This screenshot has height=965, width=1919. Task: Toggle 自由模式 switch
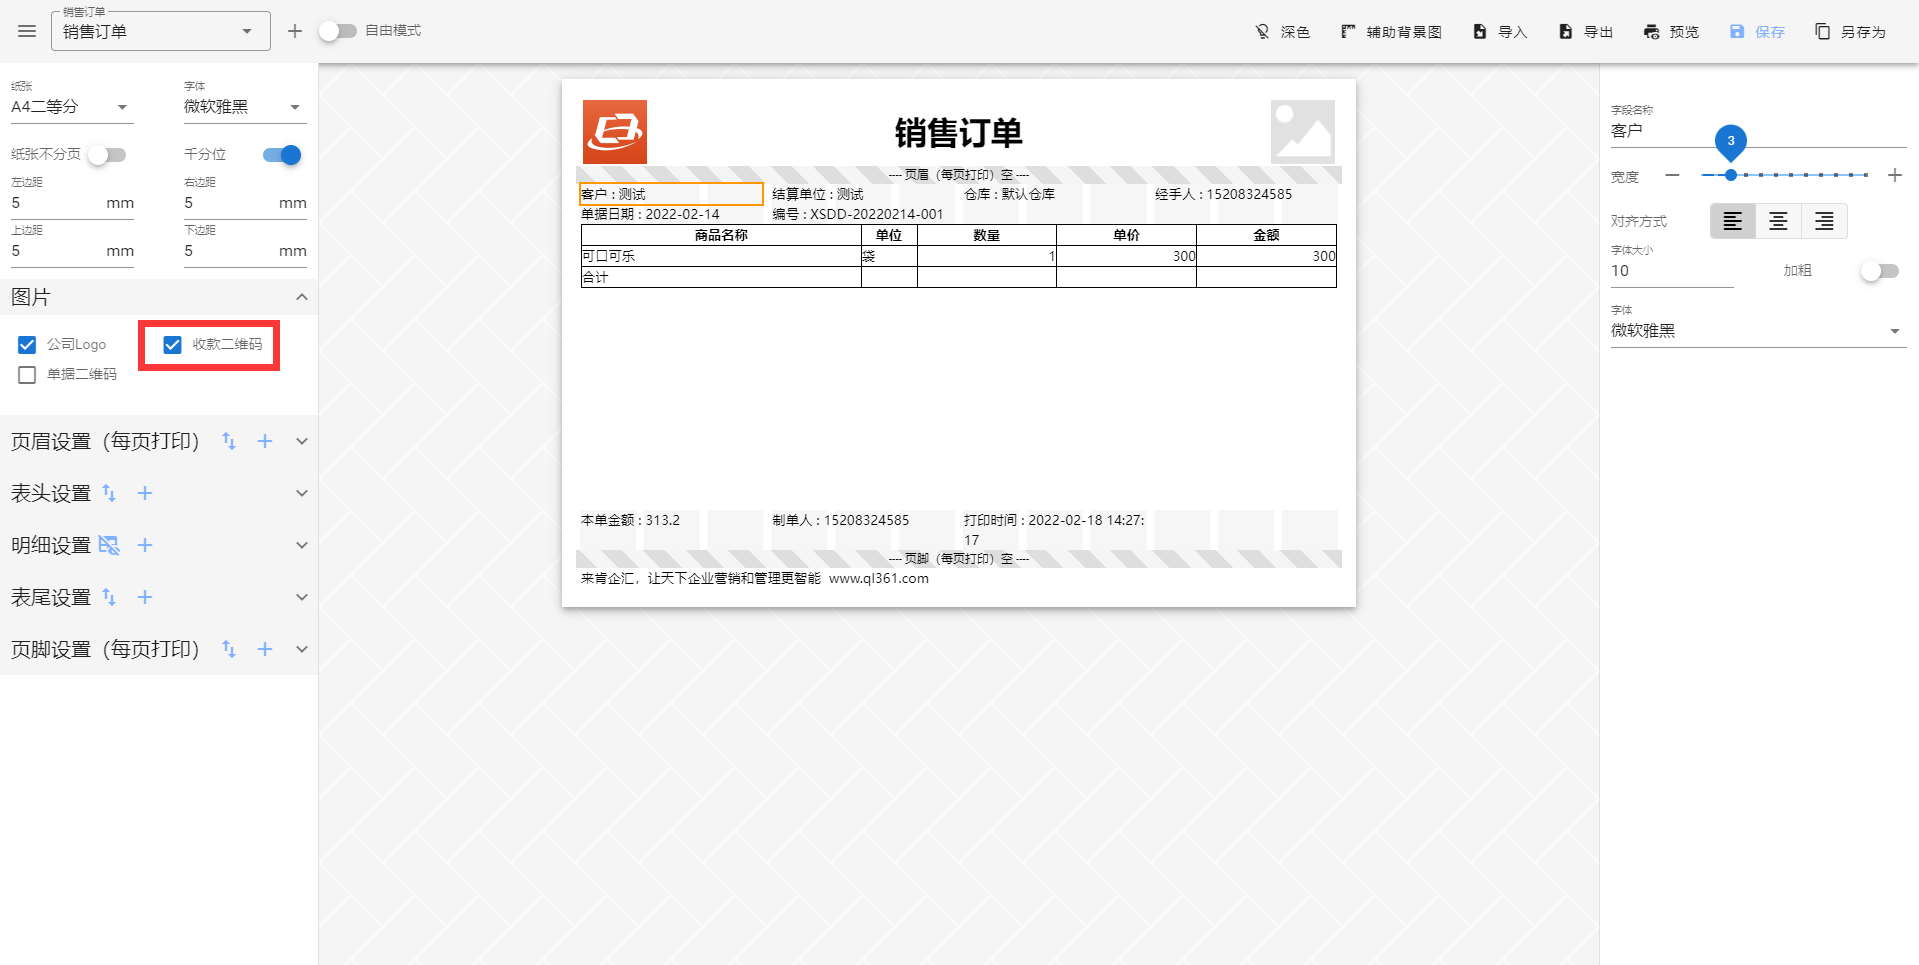click(337, 31)
